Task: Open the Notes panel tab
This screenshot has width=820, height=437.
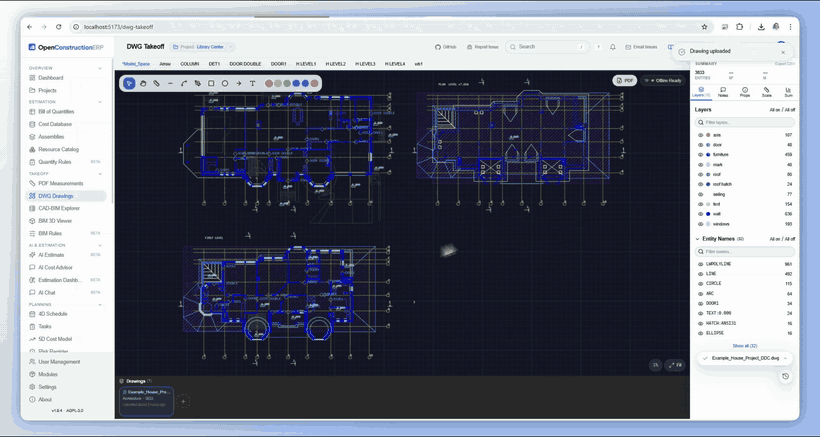Action: tap(723, 92)
